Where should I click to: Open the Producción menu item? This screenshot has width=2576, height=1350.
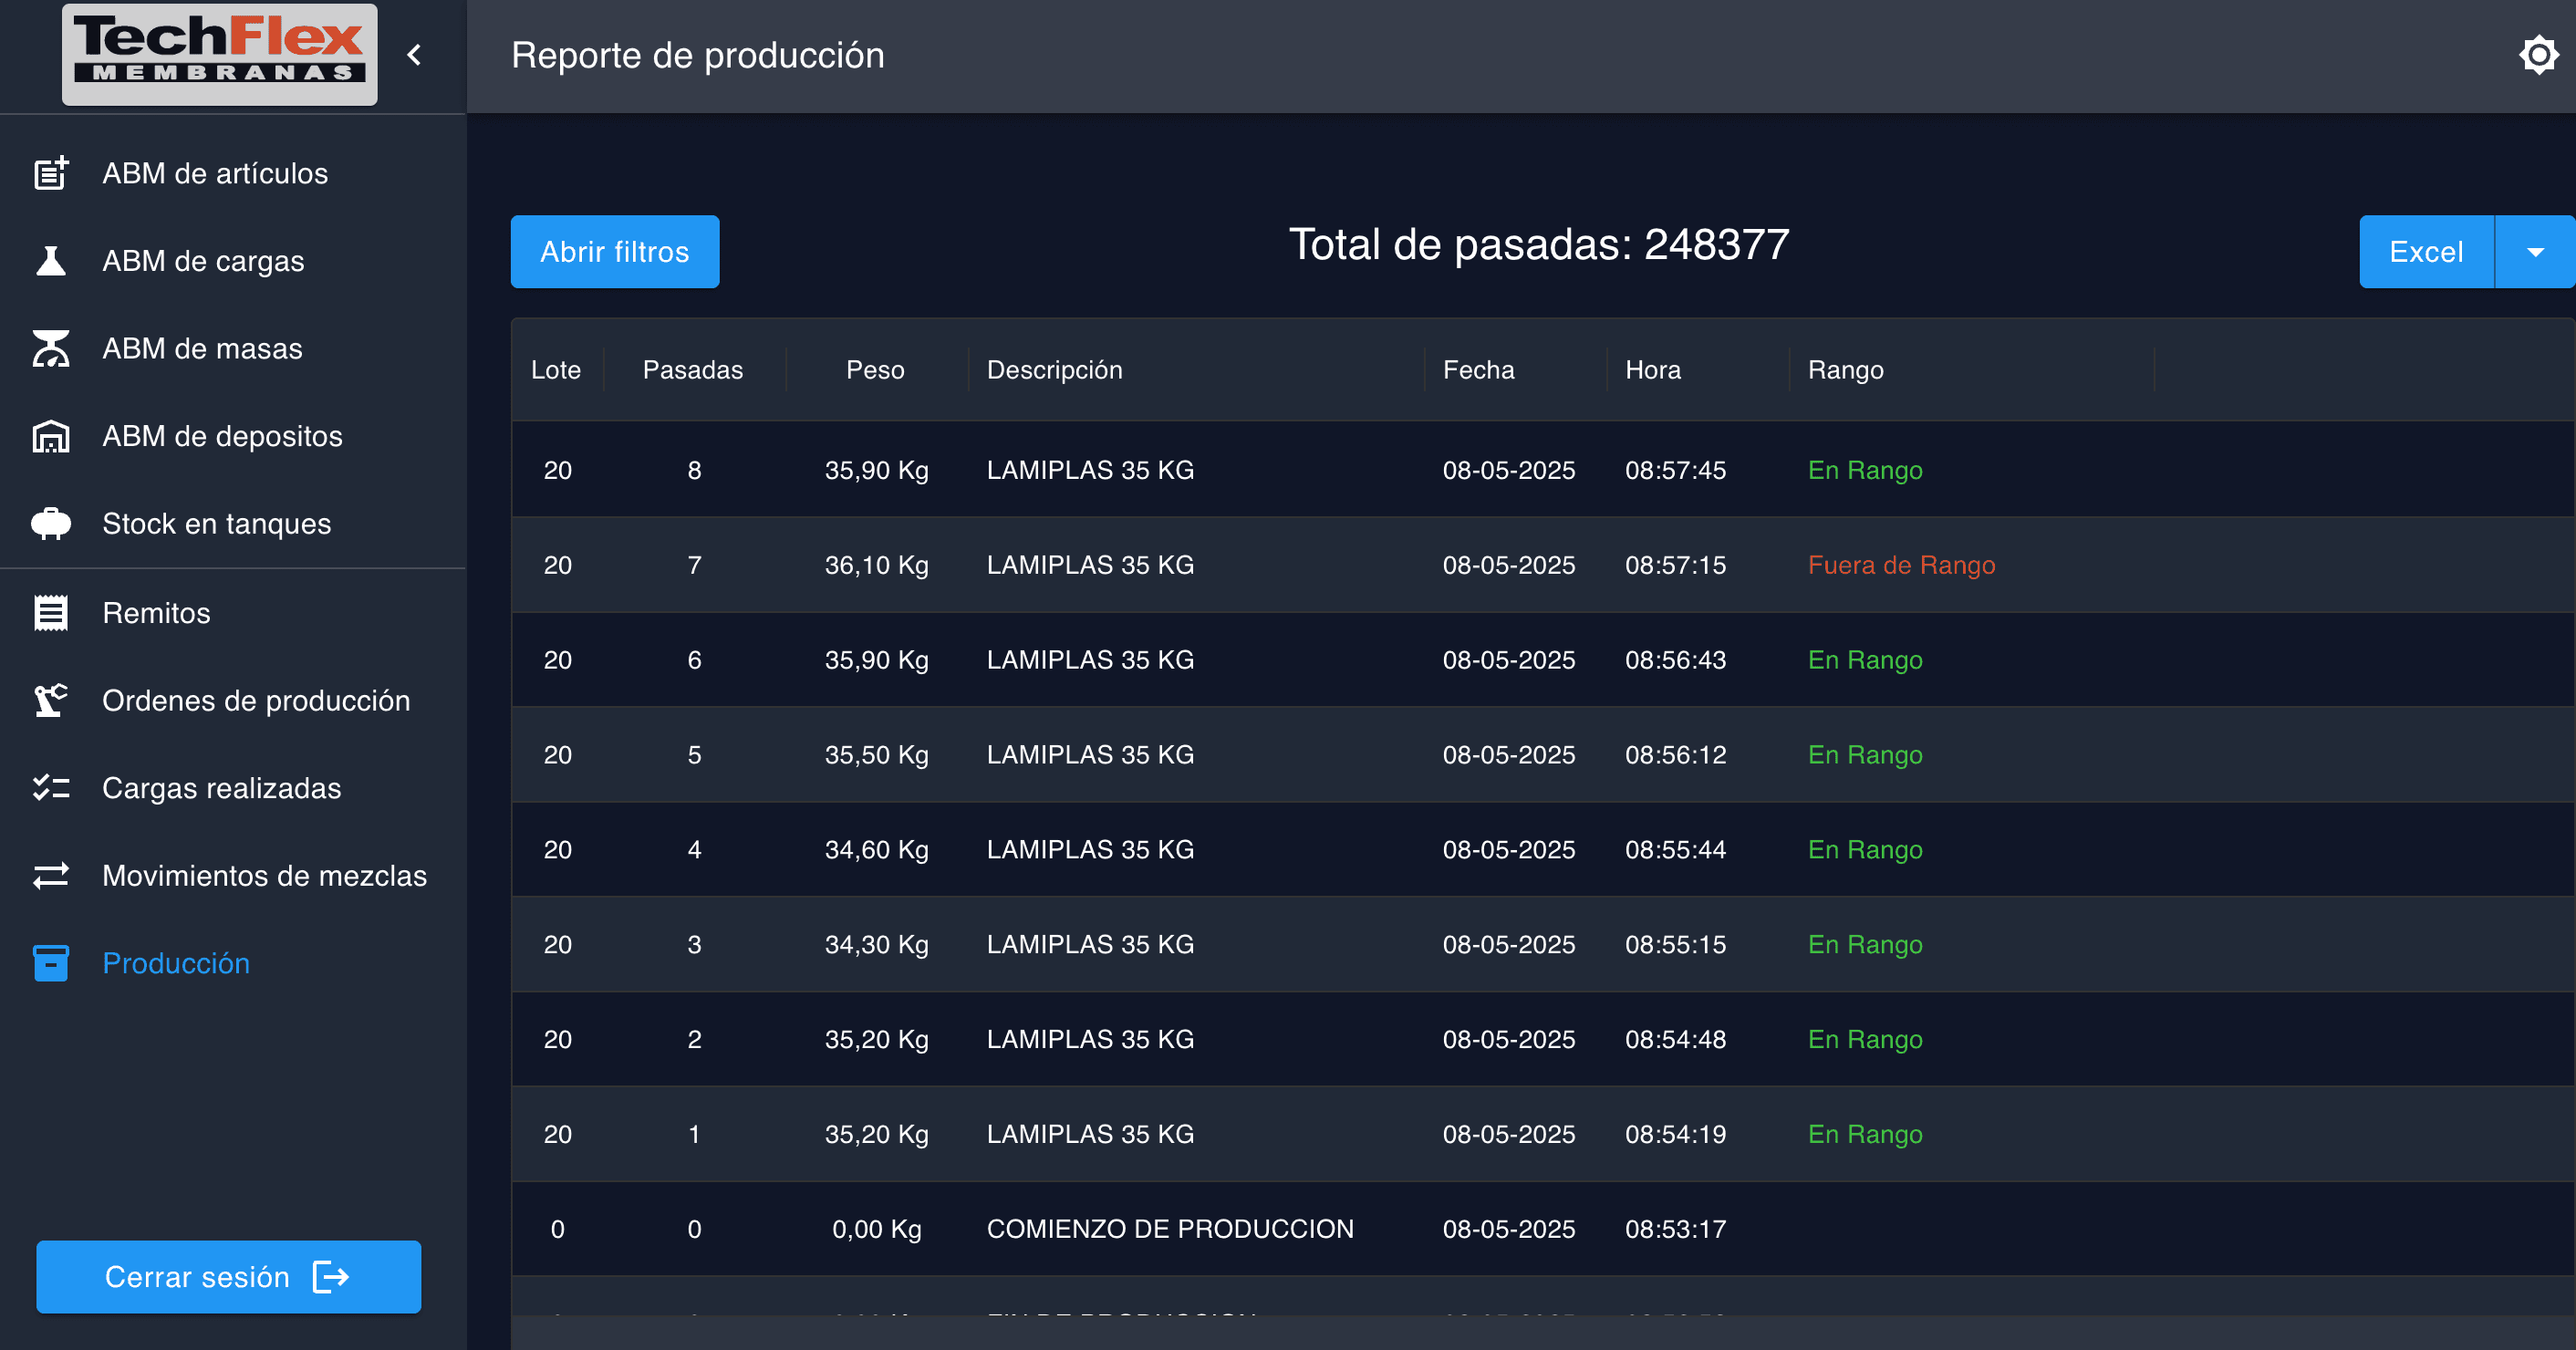[x=176, y=963]
